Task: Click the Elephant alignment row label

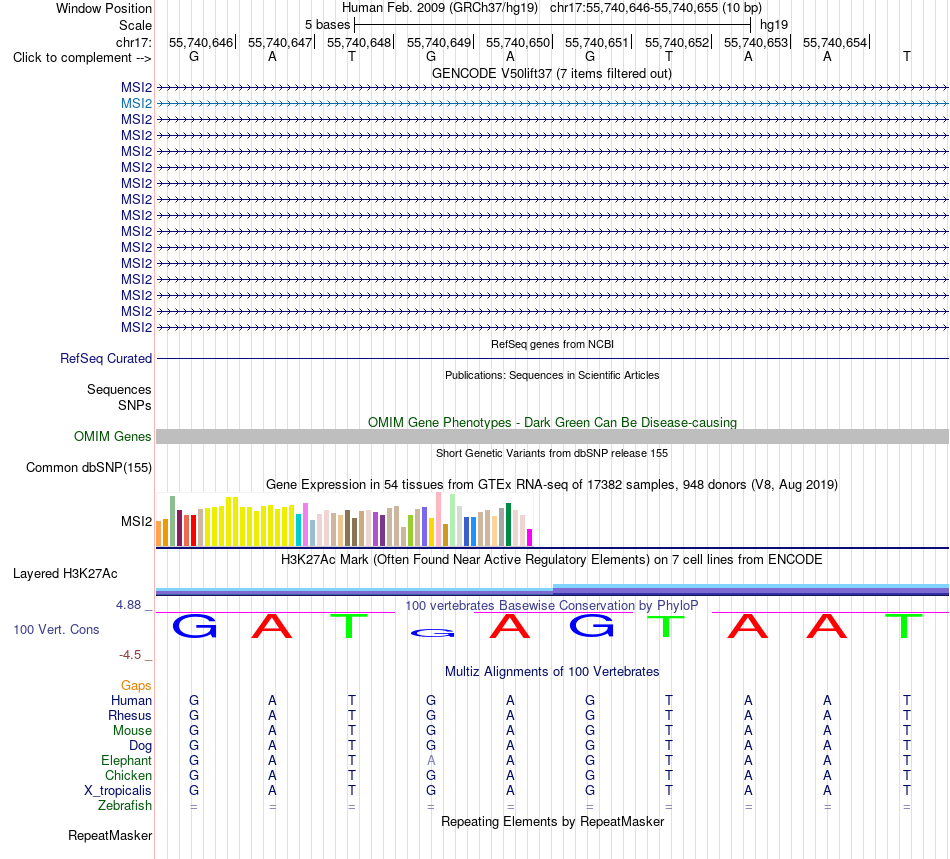Action: (x=126, y=760)
